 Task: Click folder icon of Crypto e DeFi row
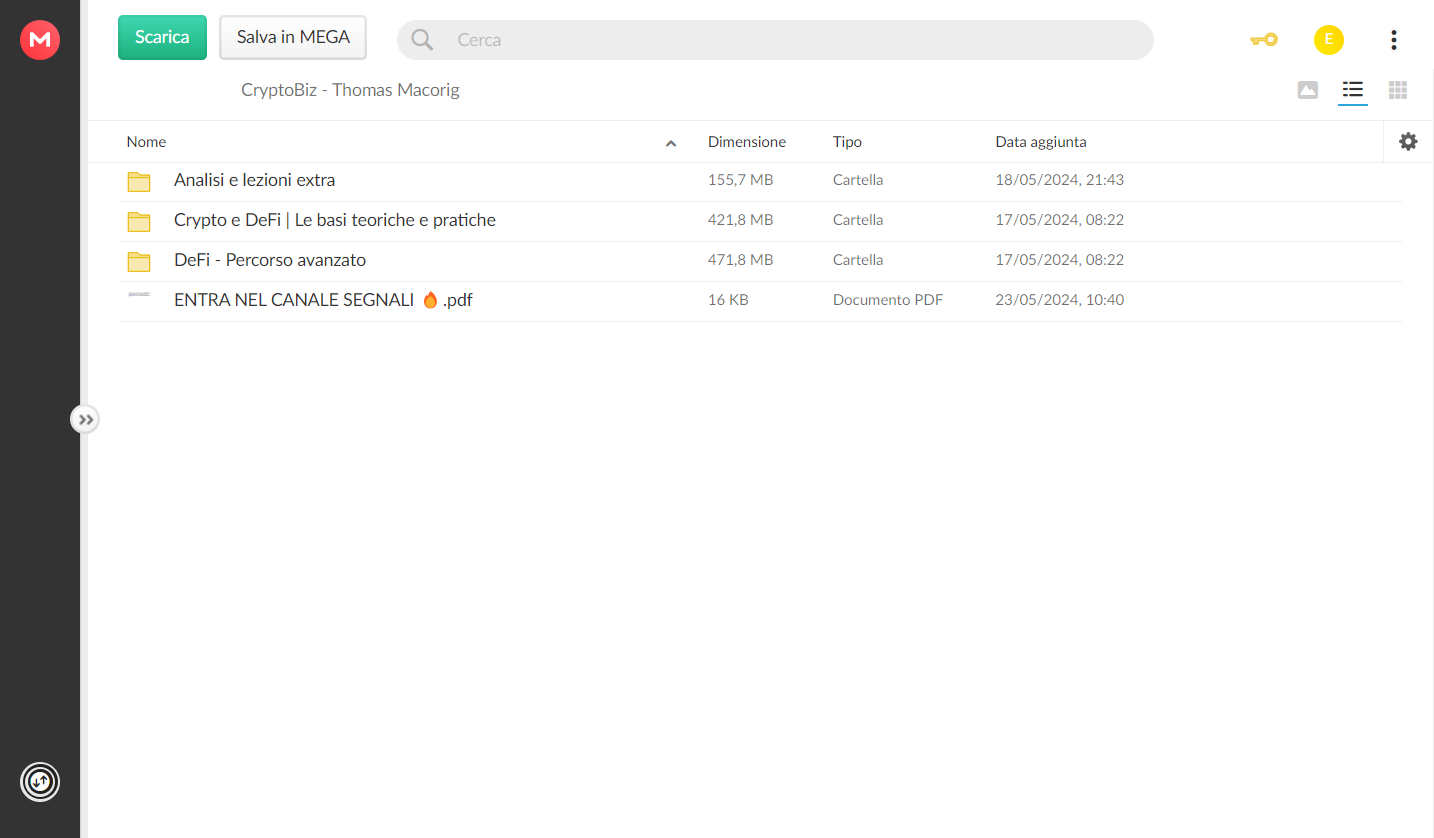pyautogui.click(x=139, y=221)
